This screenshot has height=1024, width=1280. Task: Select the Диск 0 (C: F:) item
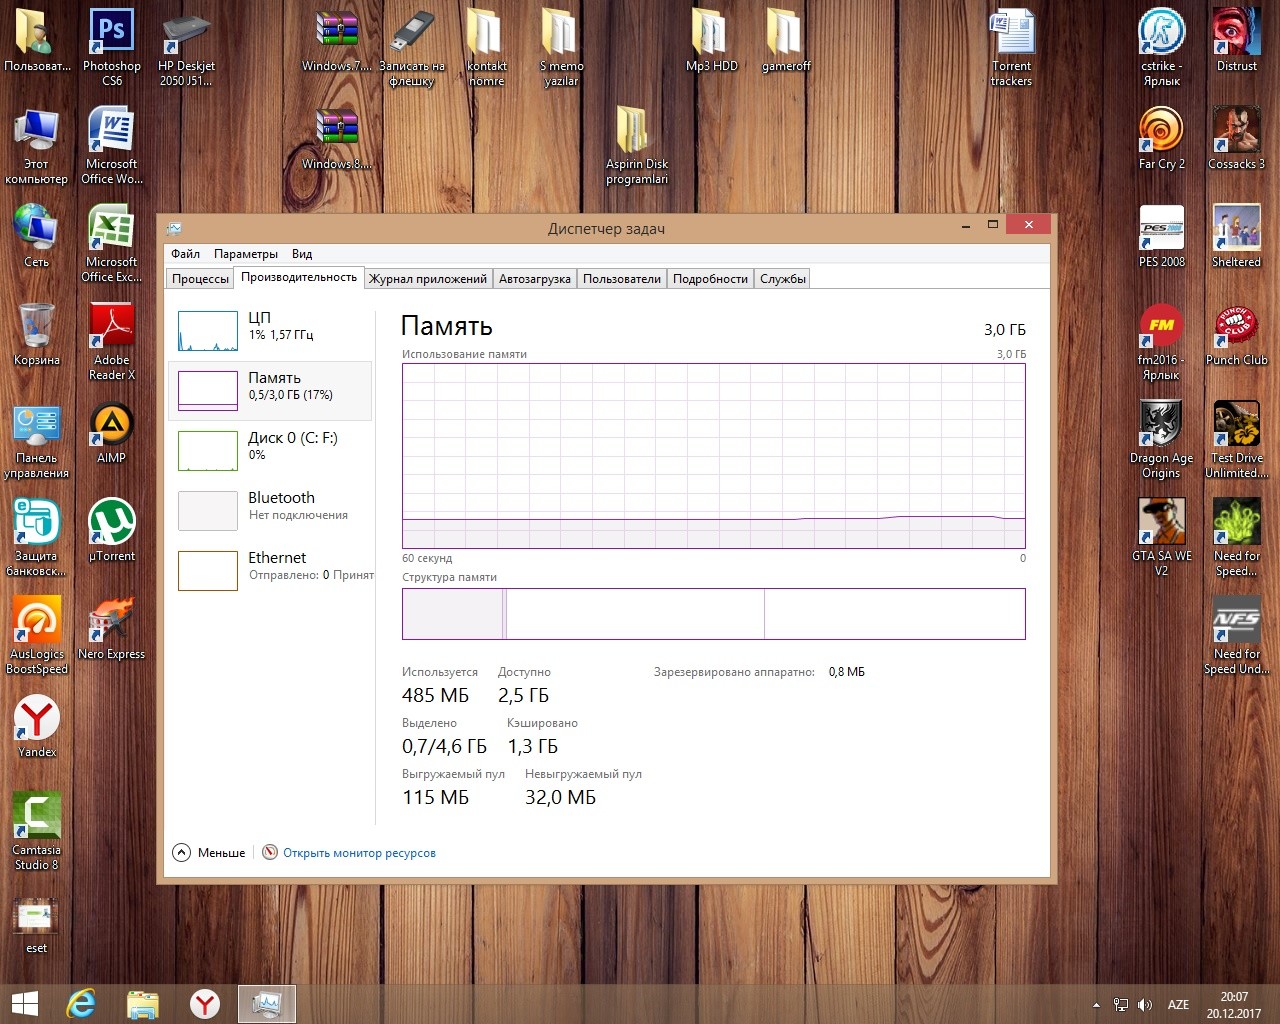270,450
